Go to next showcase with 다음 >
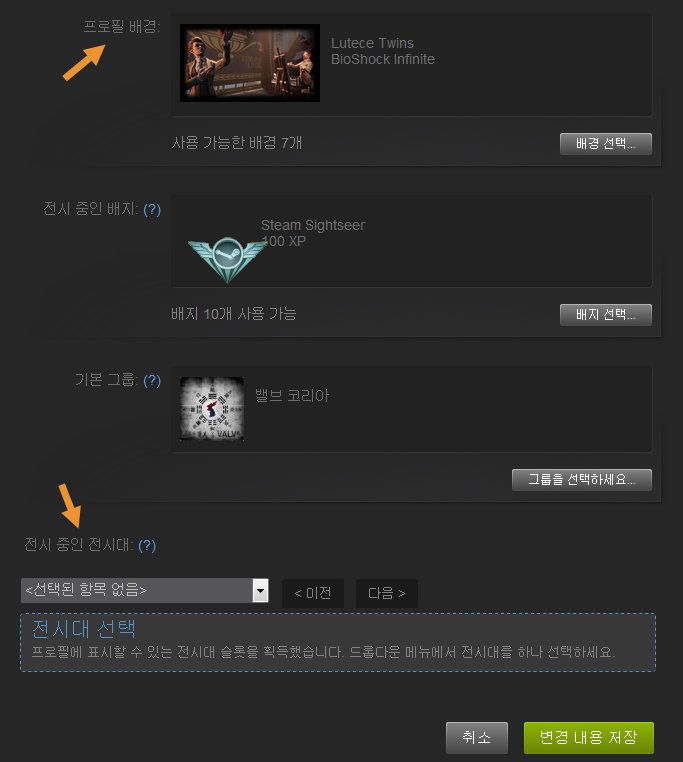Screen dimensions: 683x762 pos(386,593)
